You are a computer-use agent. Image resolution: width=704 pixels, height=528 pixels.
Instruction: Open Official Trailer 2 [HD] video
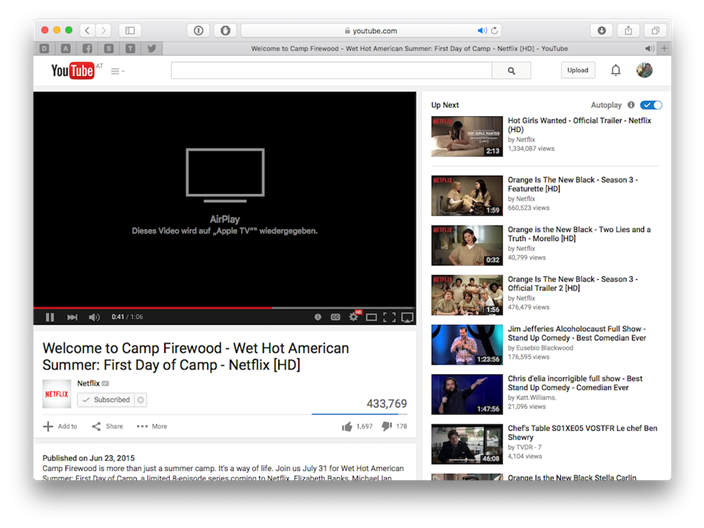point(572,283)
